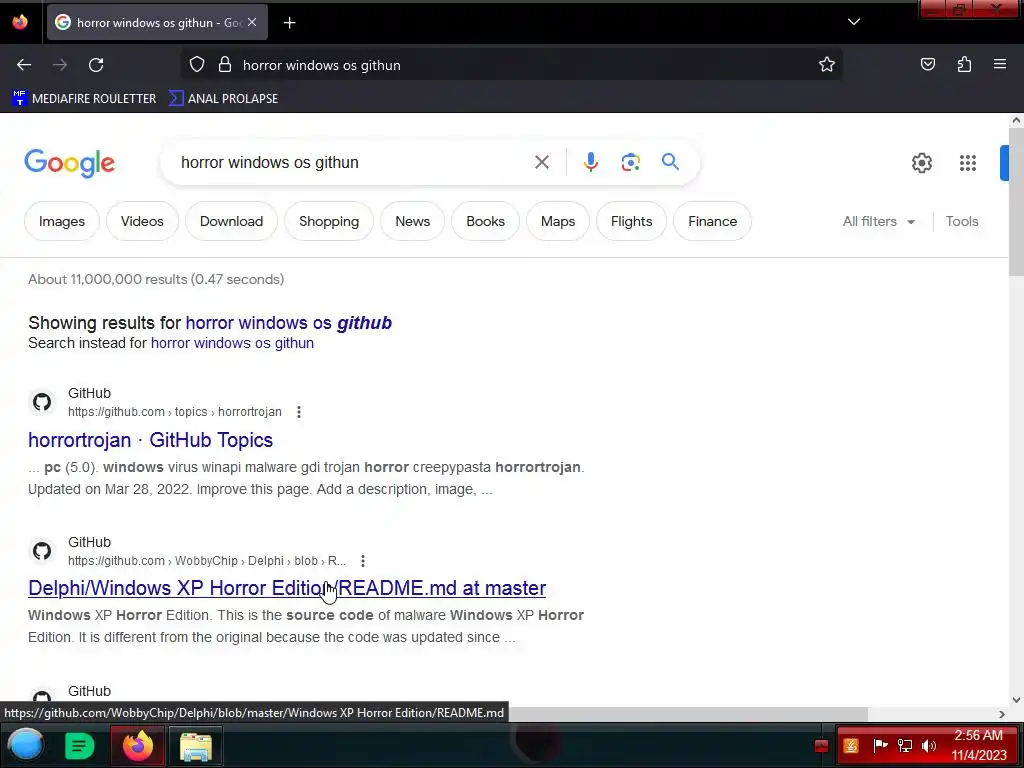The image size is (1024, 768).
Task: Select the Shopping filter
Action: [329, 221]
